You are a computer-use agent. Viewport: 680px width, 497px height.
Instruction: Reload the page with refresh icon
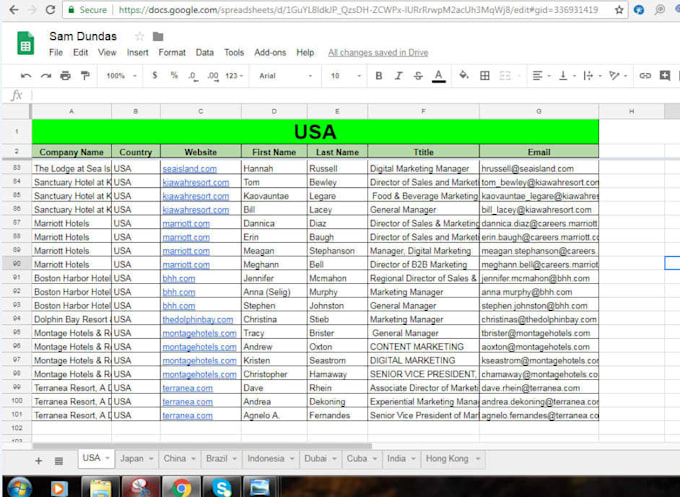(x=50, y=10)
